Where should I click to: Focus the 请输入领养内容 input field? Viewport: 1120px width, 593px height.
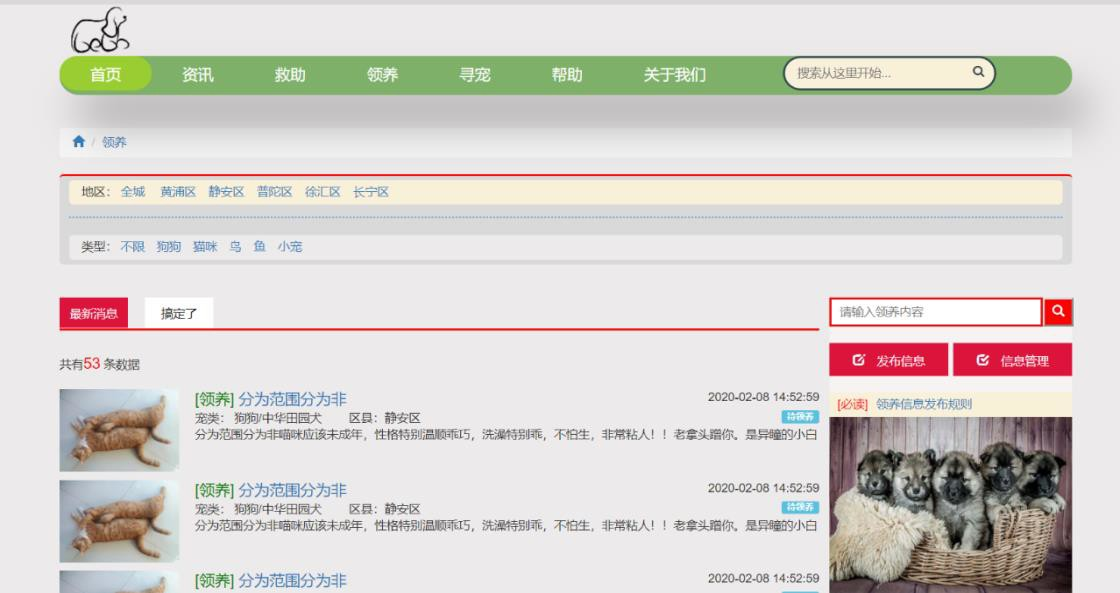coord(936,312)
